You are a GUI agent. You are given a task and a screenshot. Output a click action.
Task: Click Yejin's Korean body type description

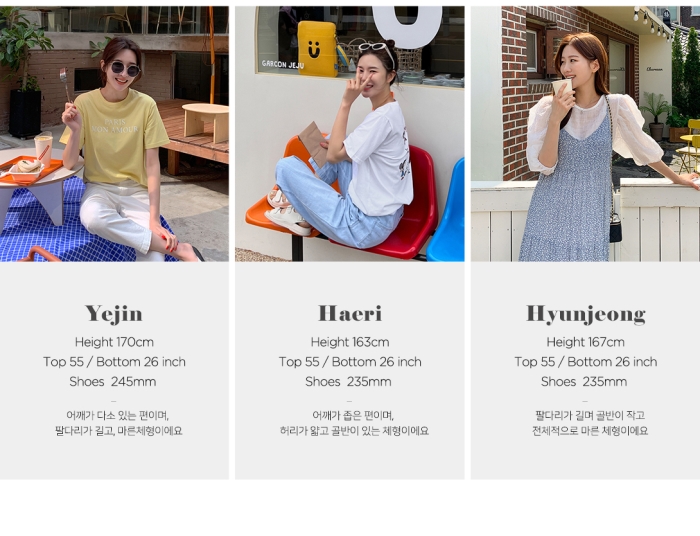coord(118,423)
